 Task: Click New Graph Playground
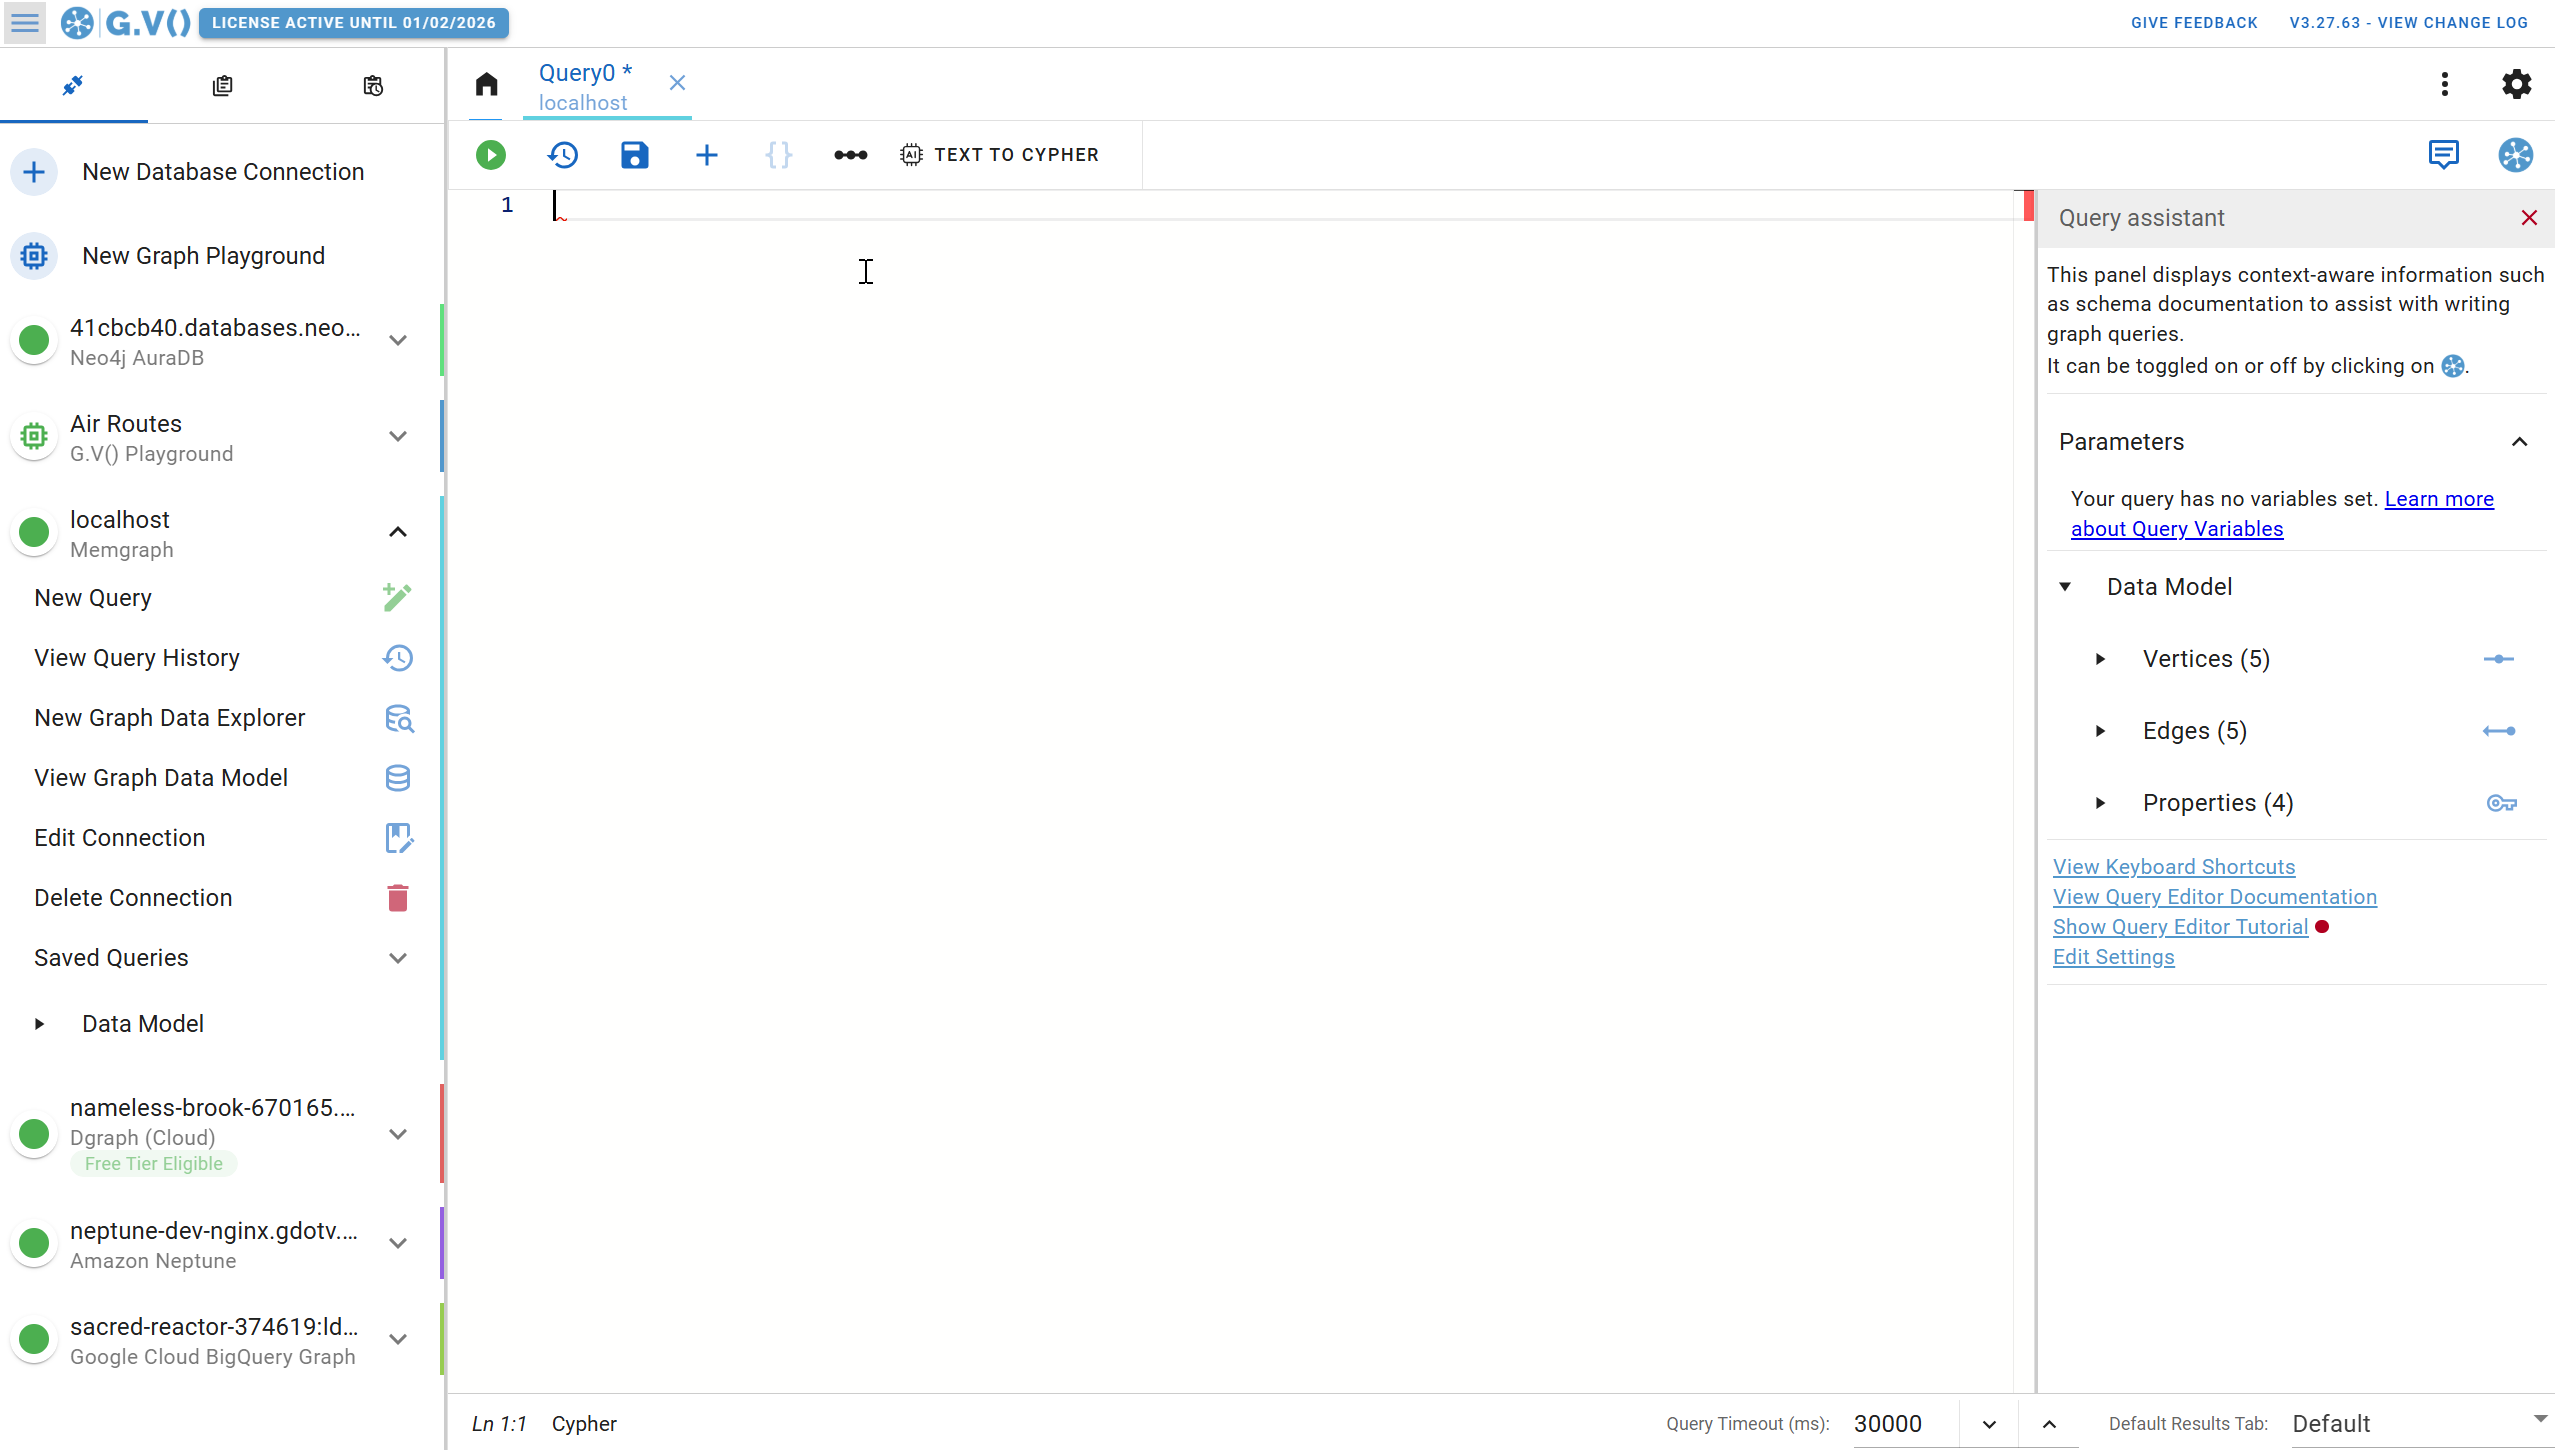222,256
